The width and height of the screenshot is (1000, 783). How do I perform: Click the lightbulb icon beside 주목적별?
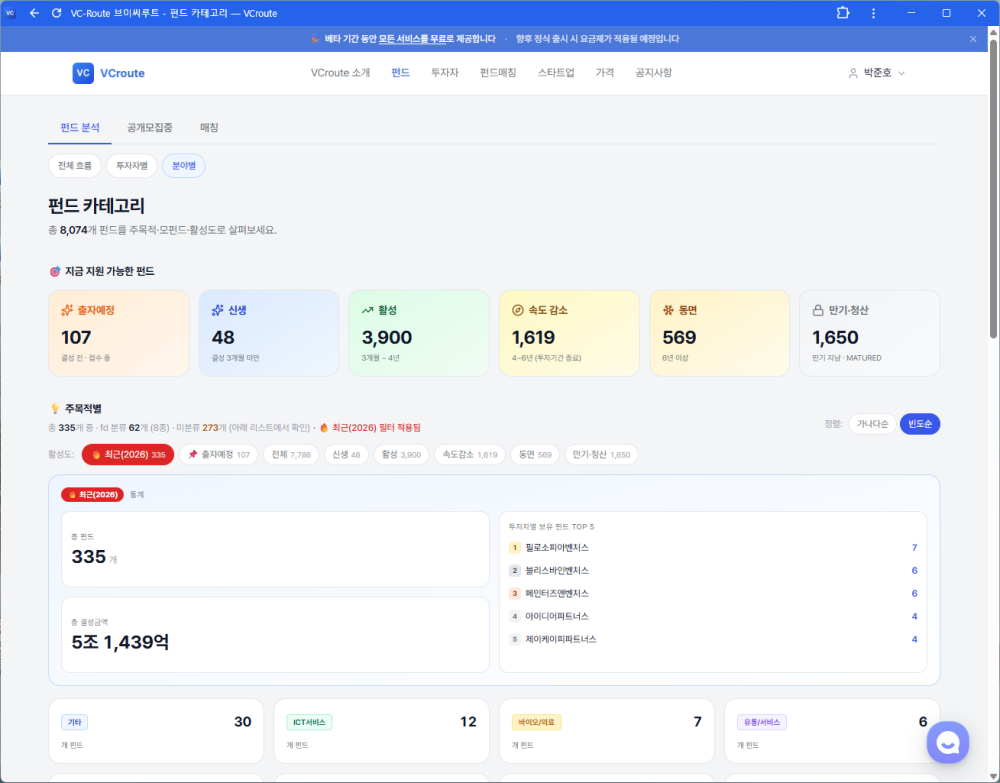pyautogui.click(x=55, y=409)
